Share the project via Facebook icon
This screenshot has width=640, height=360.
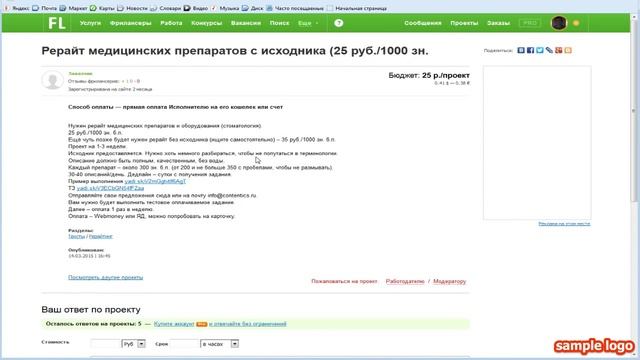(x=530, y=50)
